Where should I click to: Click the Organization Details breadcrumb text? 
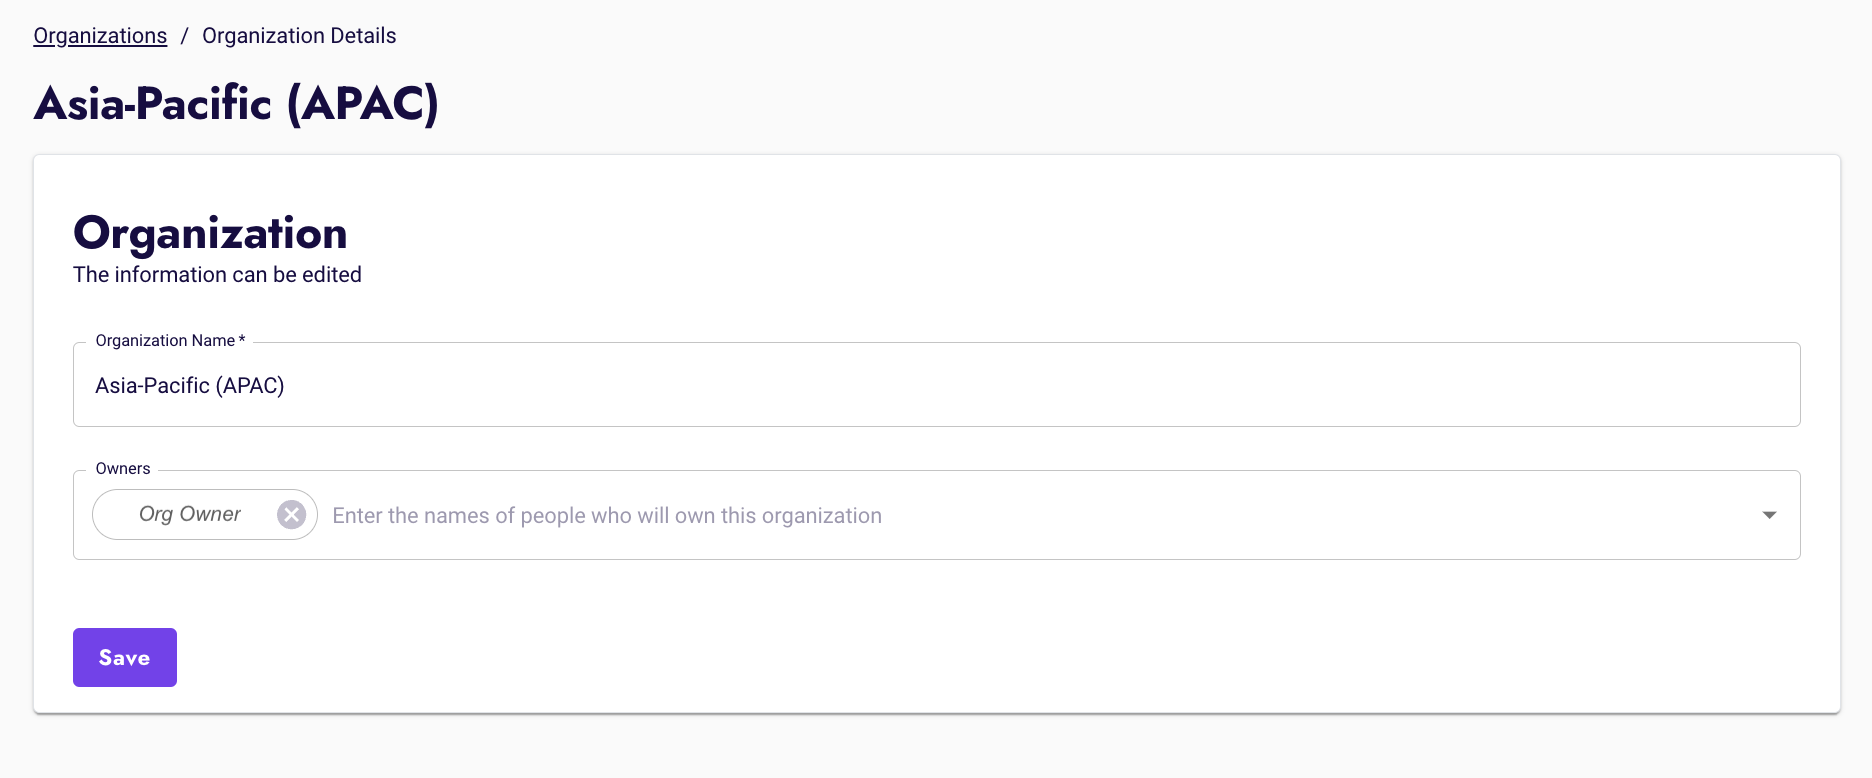(299, 36)
